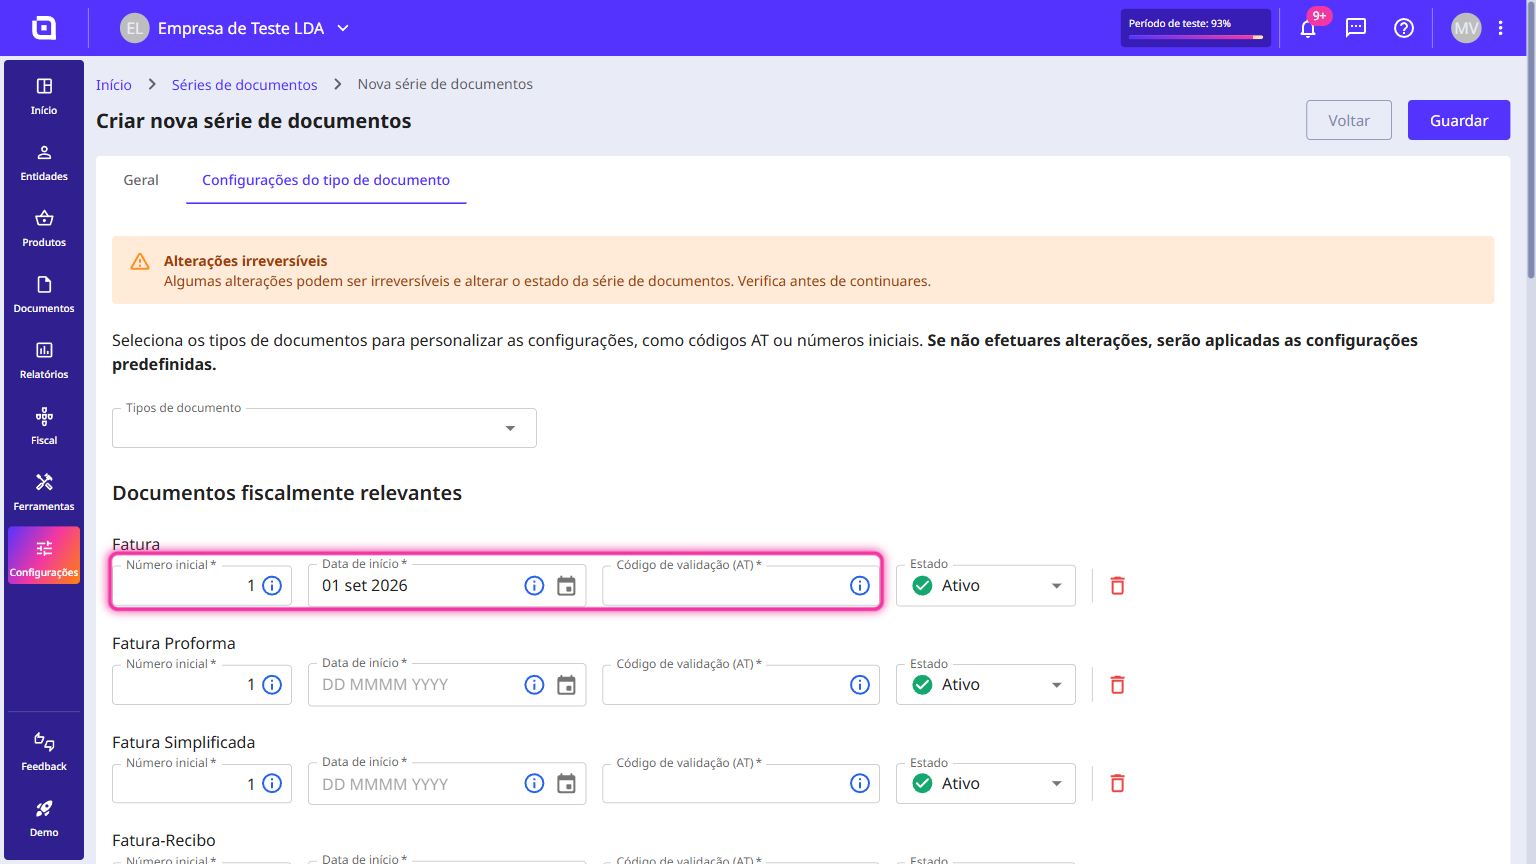Click the Período de teste progress bar

pyautogui.click(x=1196, y=37)
